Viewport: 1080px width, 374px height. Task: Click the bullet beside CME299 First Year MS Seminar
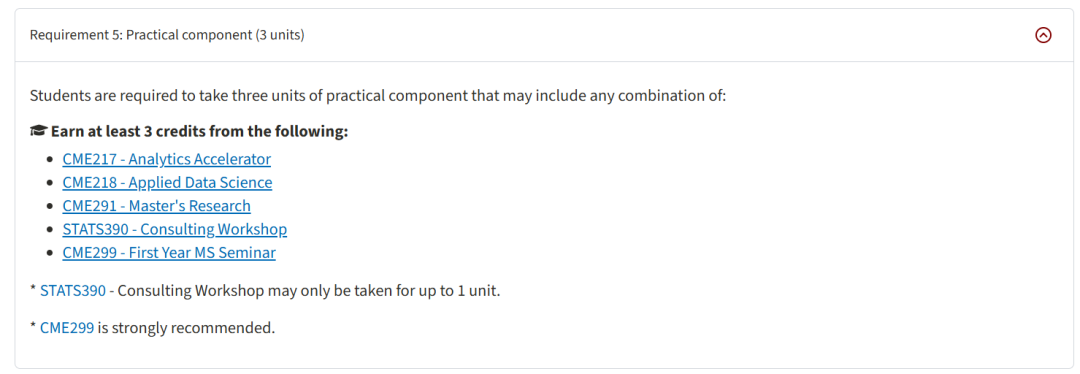tap(49, 253)
